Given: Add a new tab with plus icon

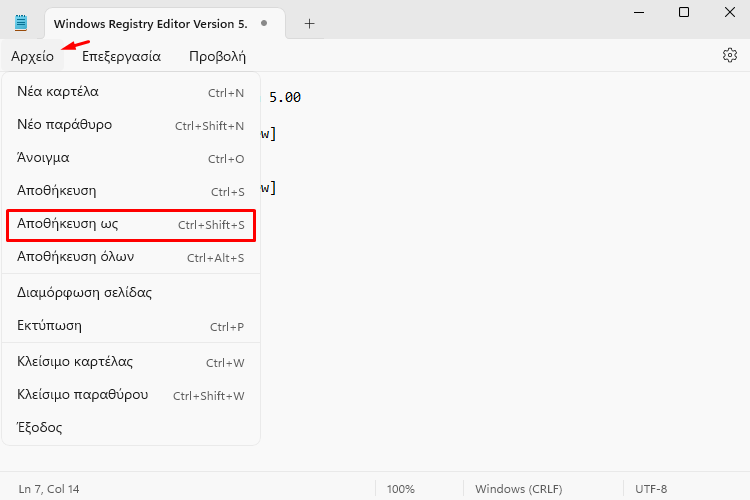Looking at the screenshot, I should point(309,23).
